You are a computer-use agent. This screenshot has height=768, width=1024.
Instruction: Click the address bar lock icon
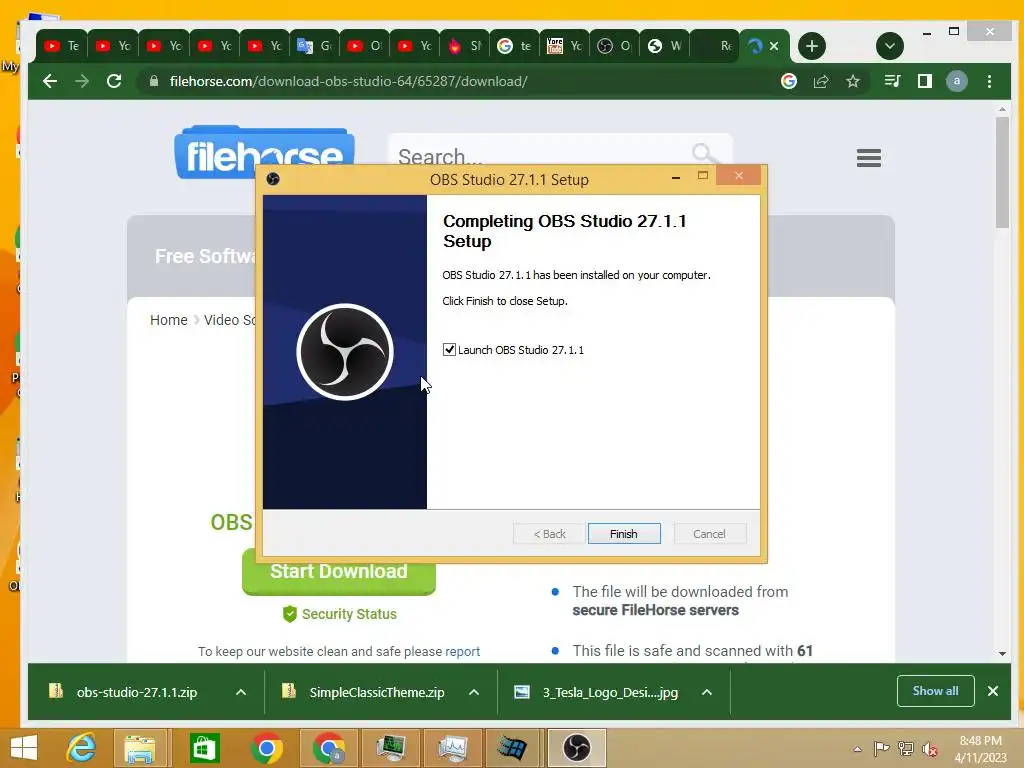pyautogui.click(x=154, y=81)
